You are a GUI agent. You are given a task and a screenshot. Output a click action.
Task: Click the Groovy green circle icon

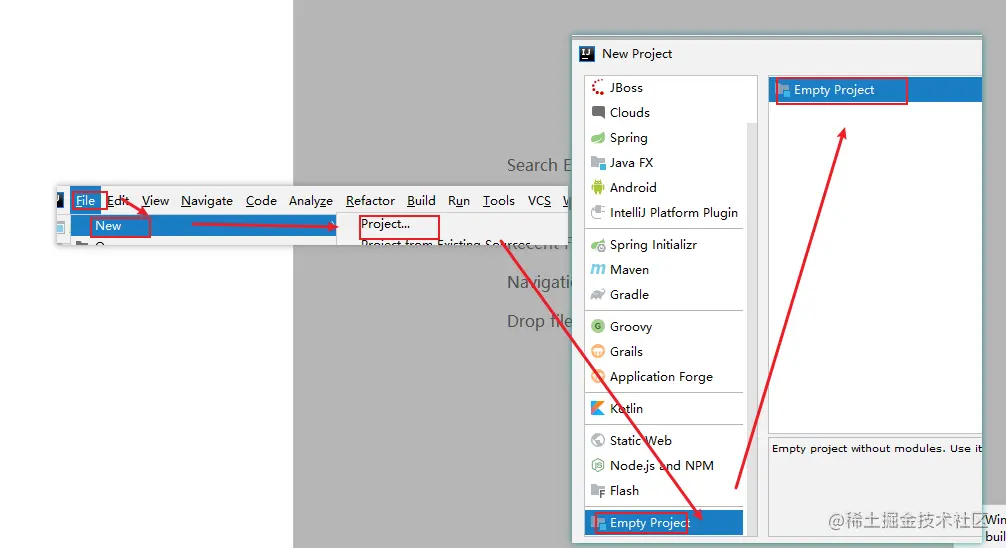(598, 326)
